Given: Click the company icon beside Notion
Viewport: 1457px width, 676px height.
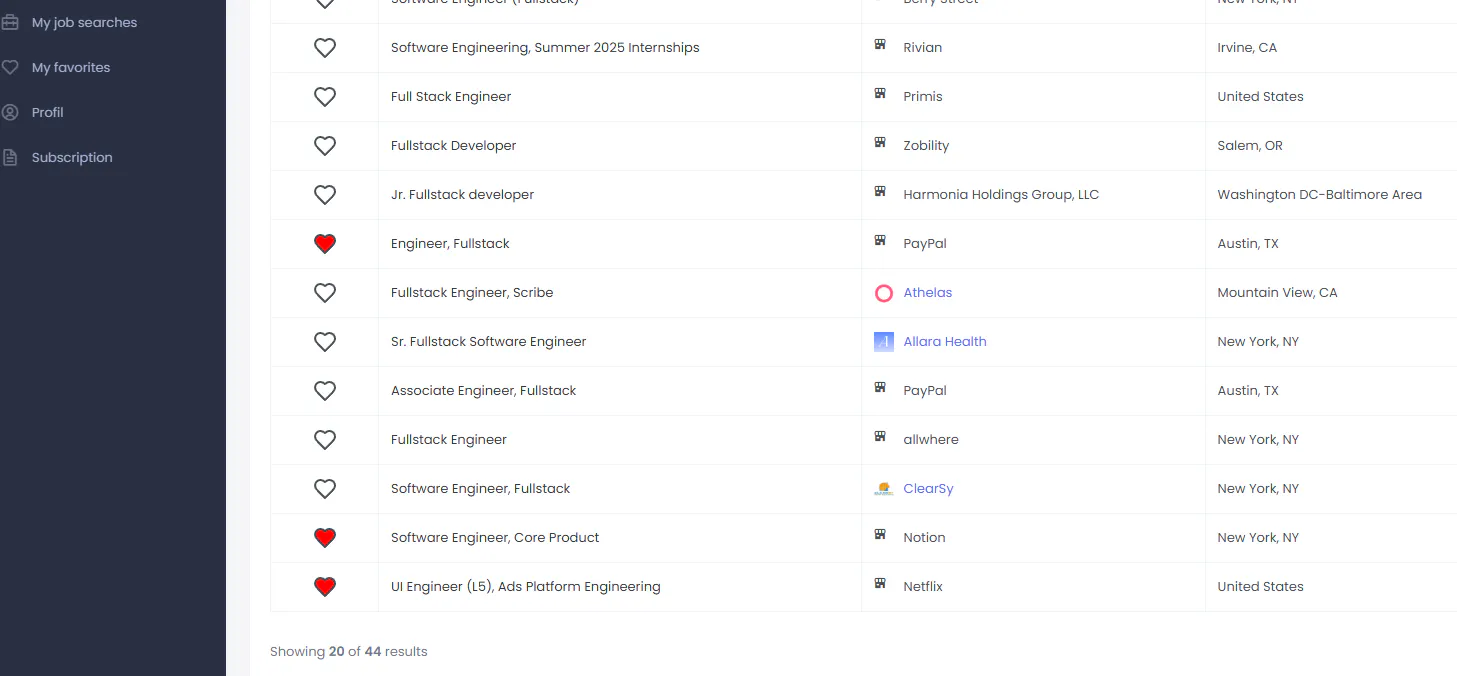Looking at the screenshot, I should [x=880, y=534].
